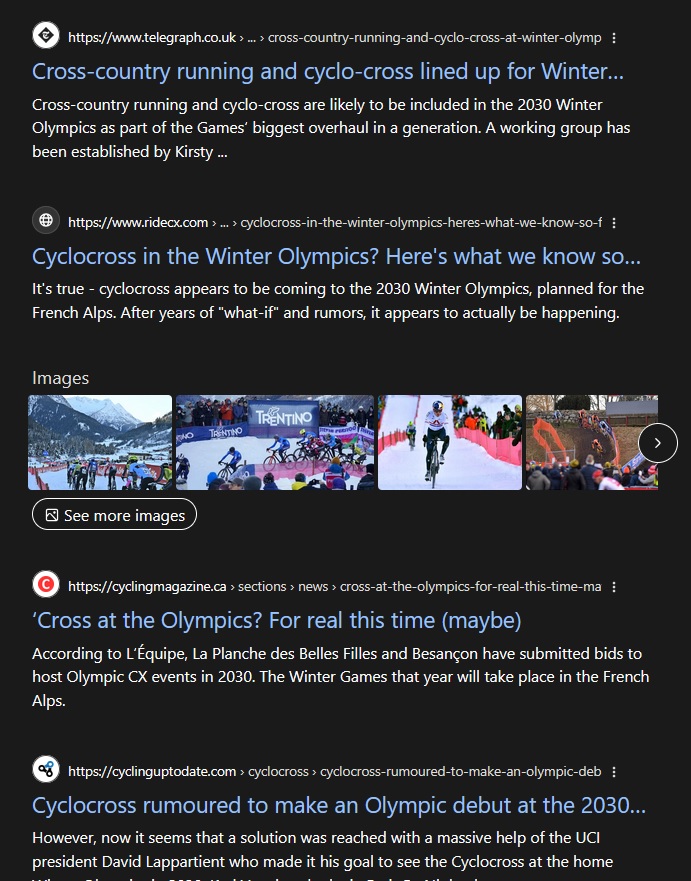Open 'Cyclocross rumoured to make an Olympic debut' link
The image size is (691, 881).
click(339, 805)
